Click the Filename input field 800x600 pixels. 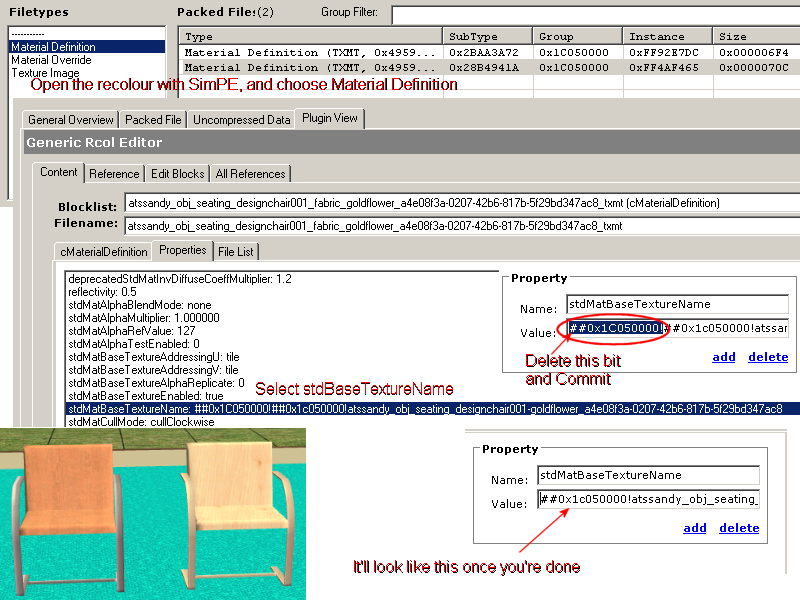(462, 226)
